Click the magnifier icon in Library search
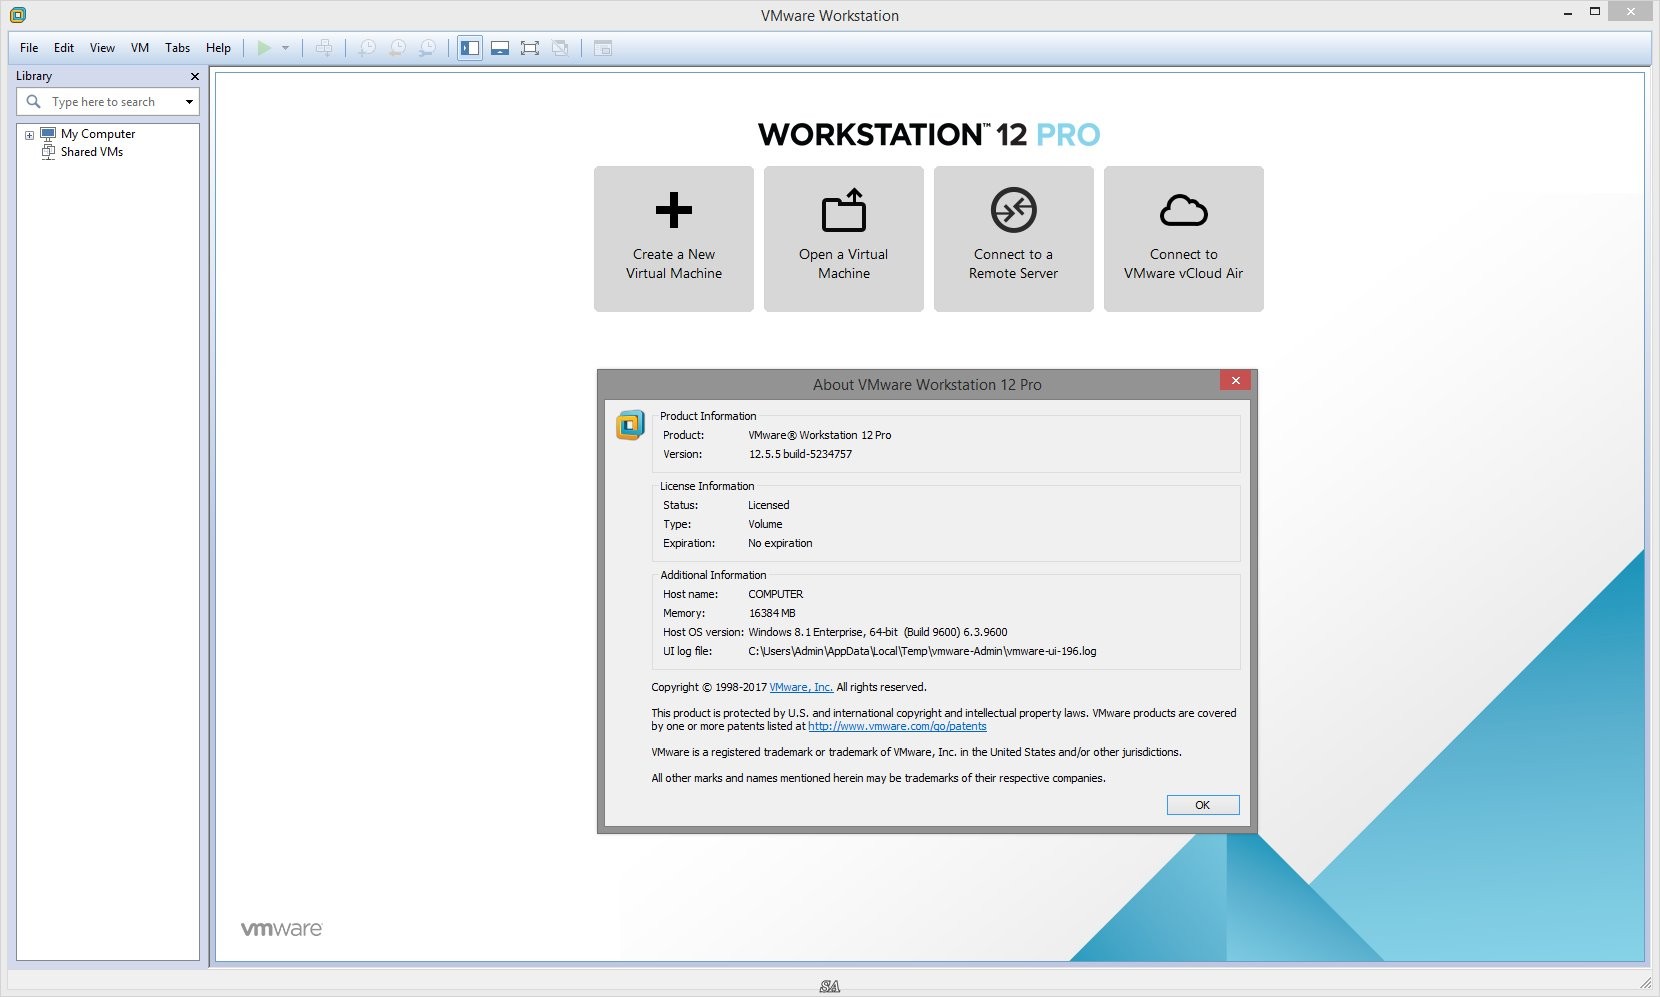This screenshot has height=997, width=1660. tap(33, 102)
